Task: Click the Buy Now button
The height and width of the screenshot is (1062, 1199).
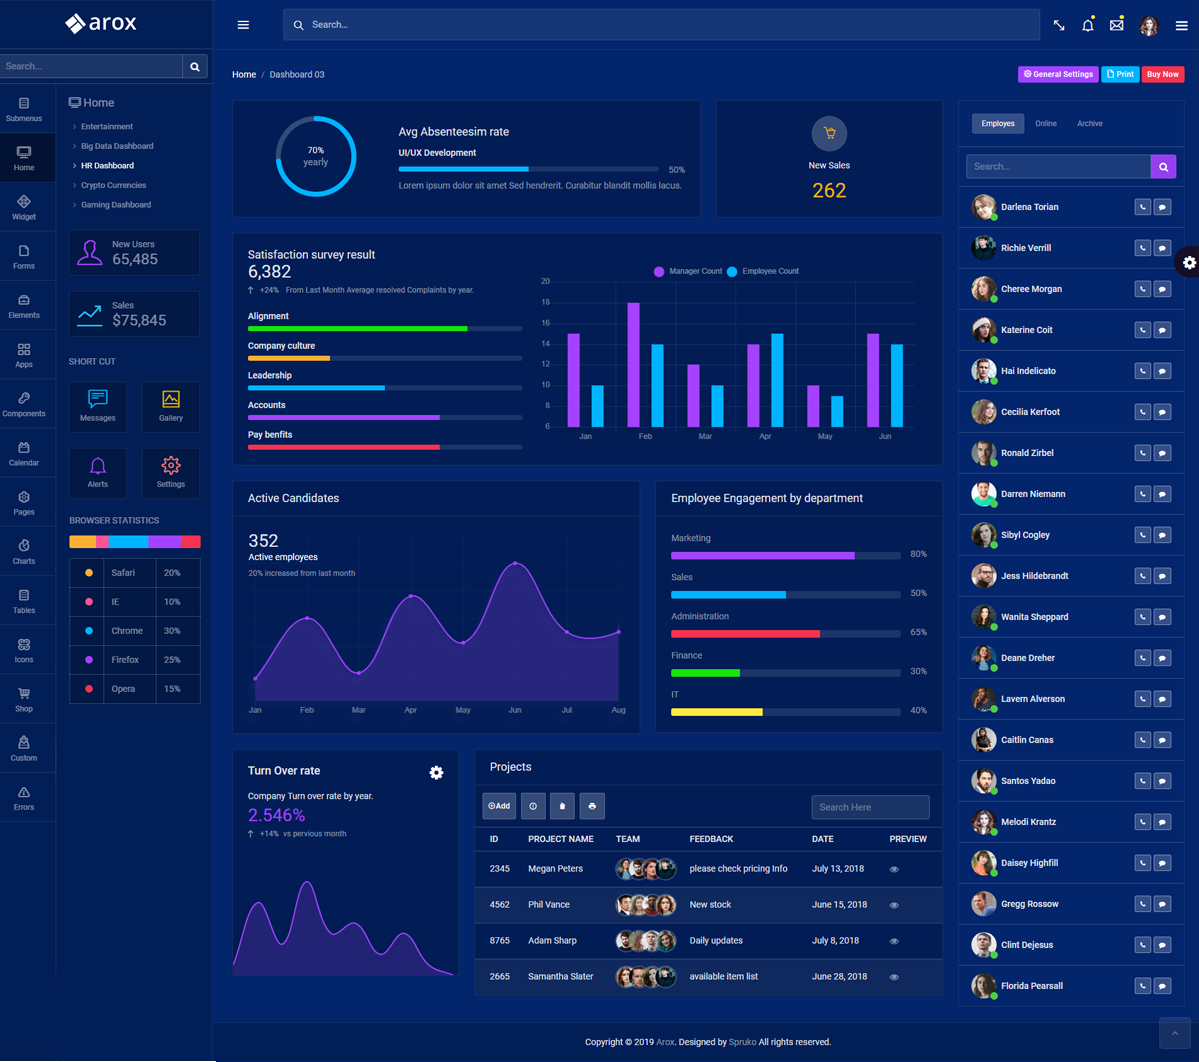Action: (1162, 74)
